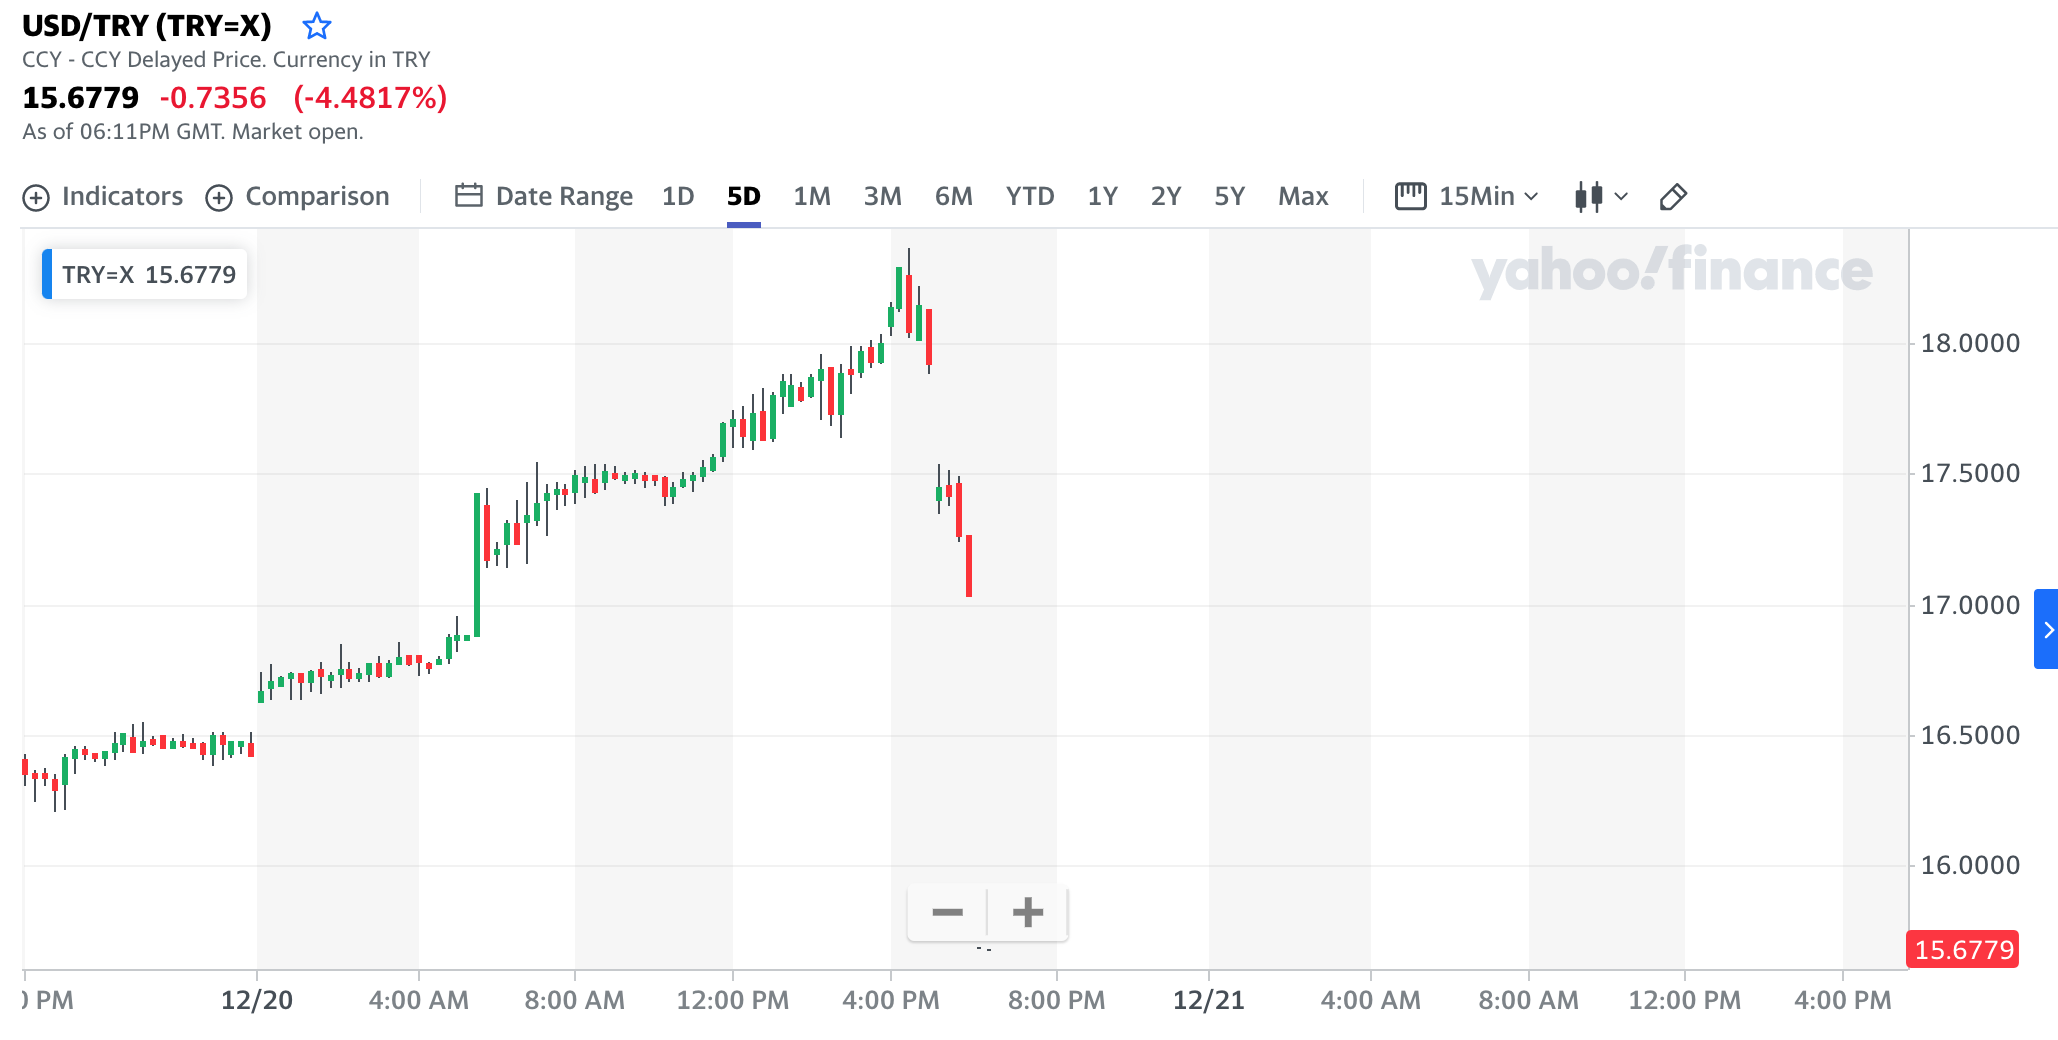Select the 5D range tab
Viewport: 2058px width, 1040px height.
743,196
